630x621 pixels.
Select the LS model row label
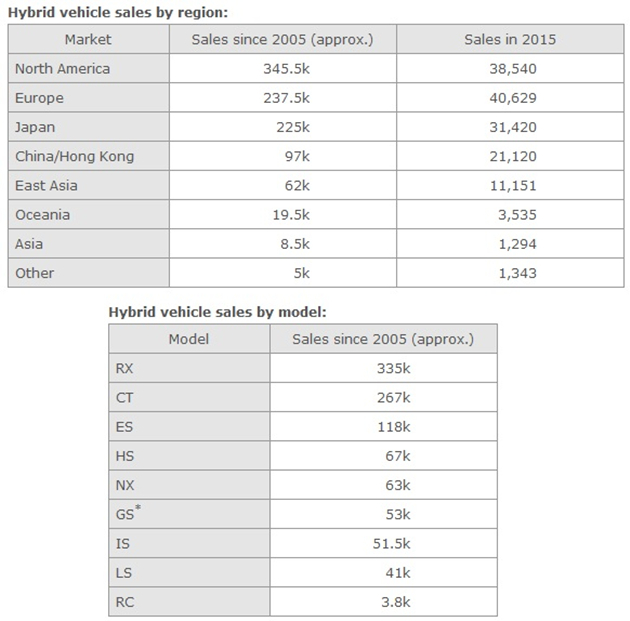[x=124, y=573]
